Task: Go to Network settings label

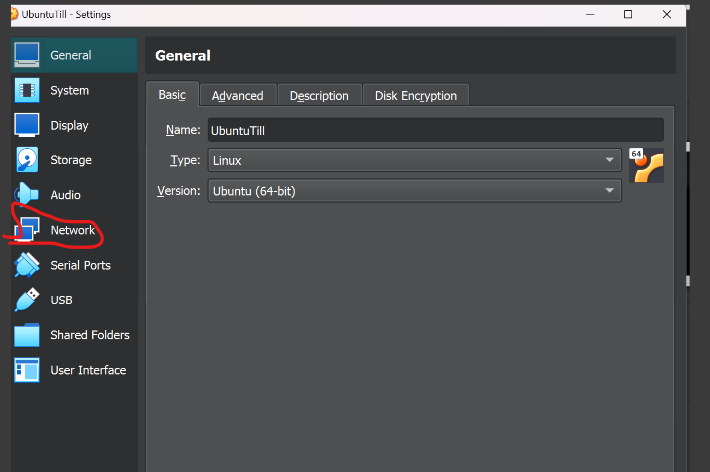Action: click(72, 230)
